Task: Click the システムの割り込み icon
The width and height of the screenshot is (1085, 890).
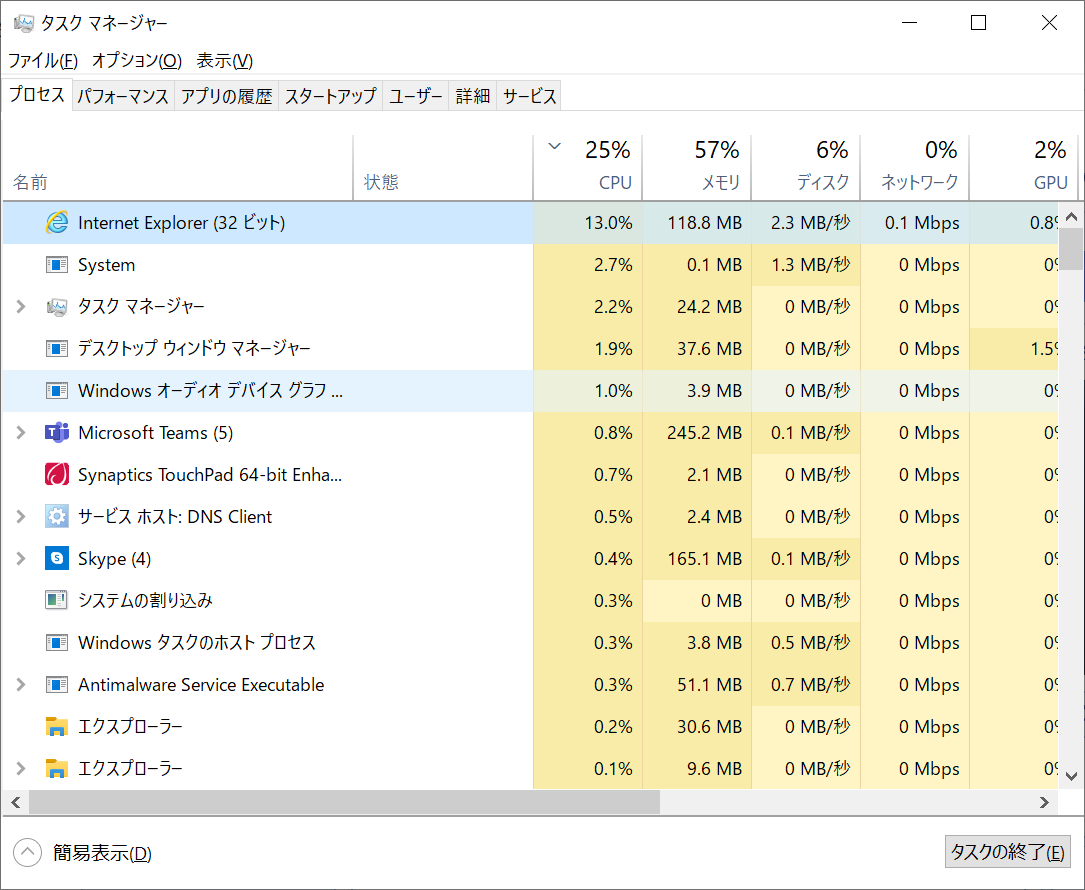Action: (x=57, y=601)
